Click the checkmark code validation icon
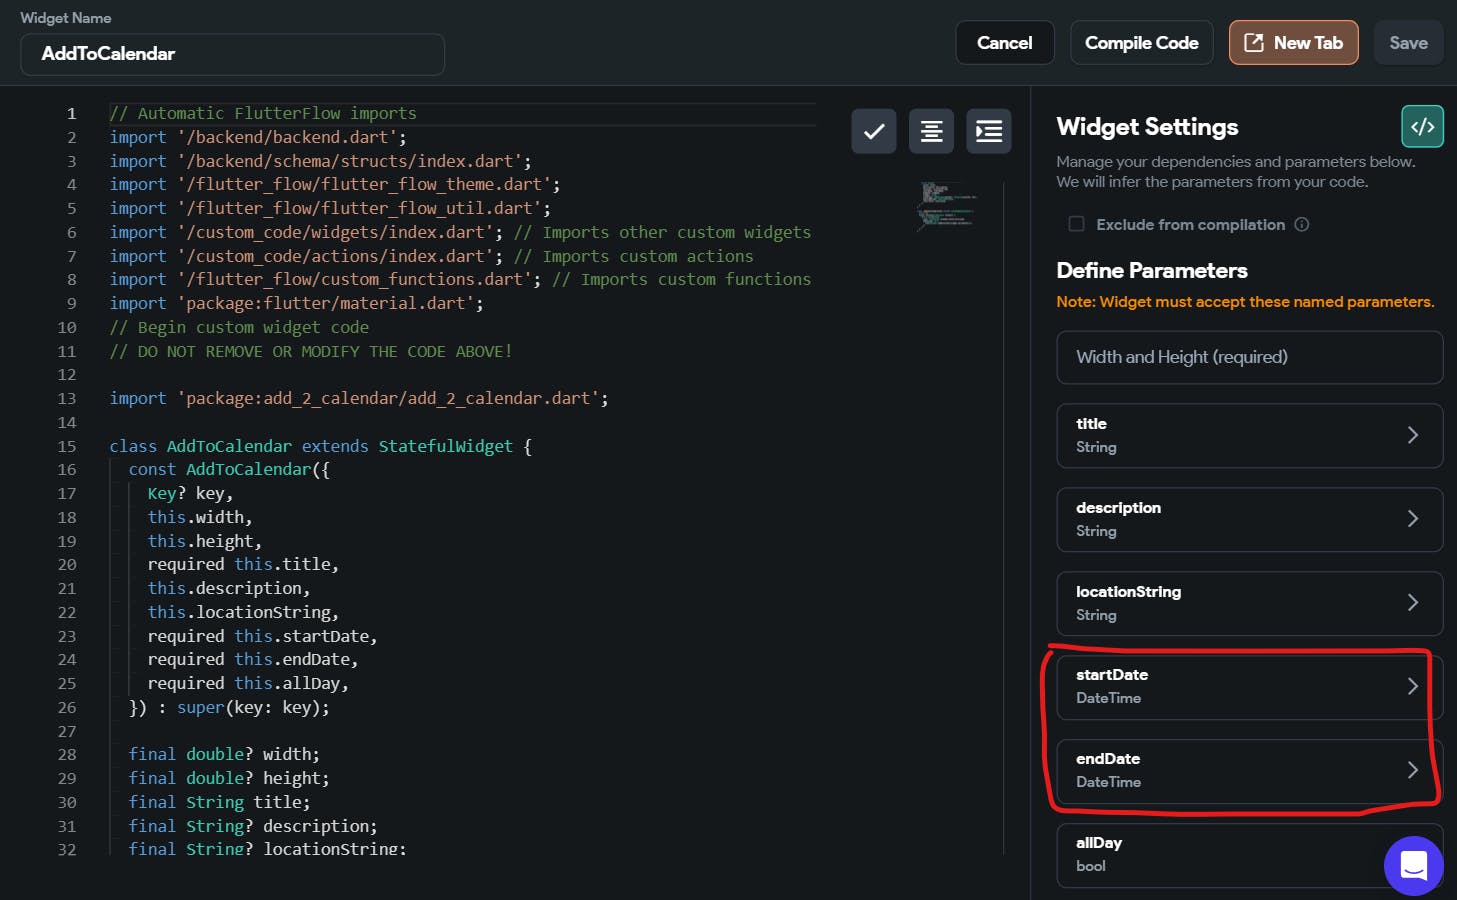1457x900 pixels. (x=873, y=131)
